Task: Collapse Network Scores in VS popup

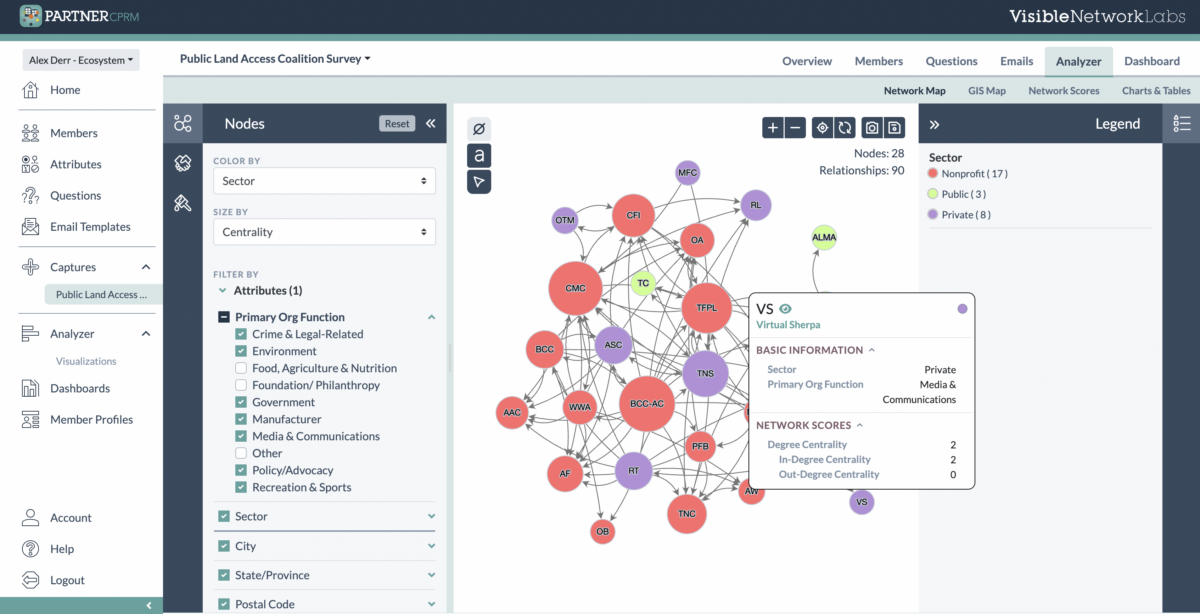Action: tap(860, 425)
